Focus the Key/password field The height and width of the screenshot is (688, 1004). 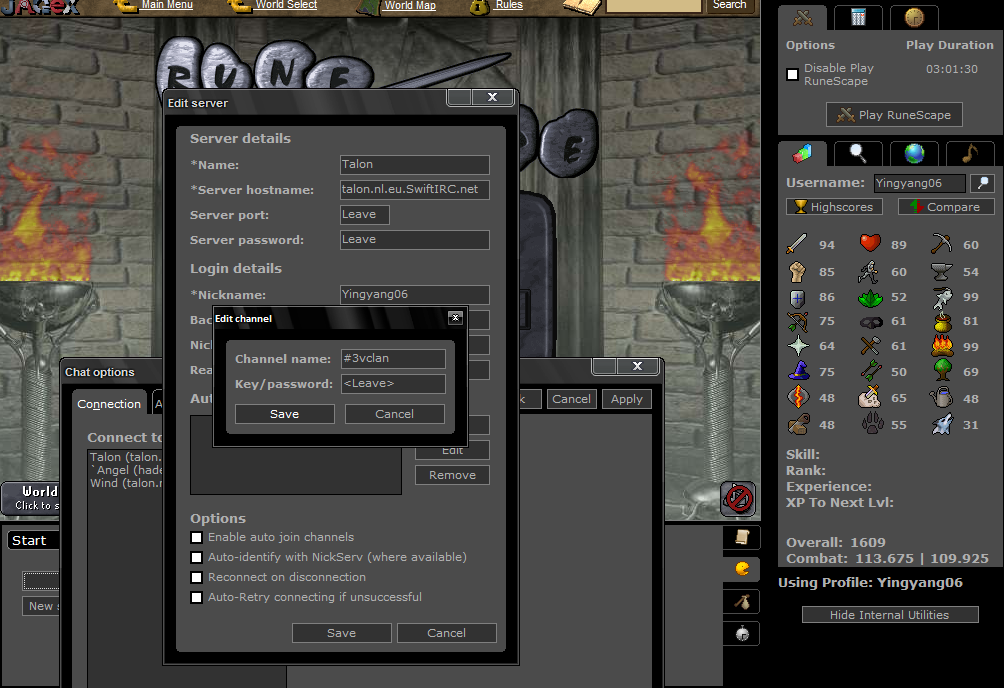point(393,384)
